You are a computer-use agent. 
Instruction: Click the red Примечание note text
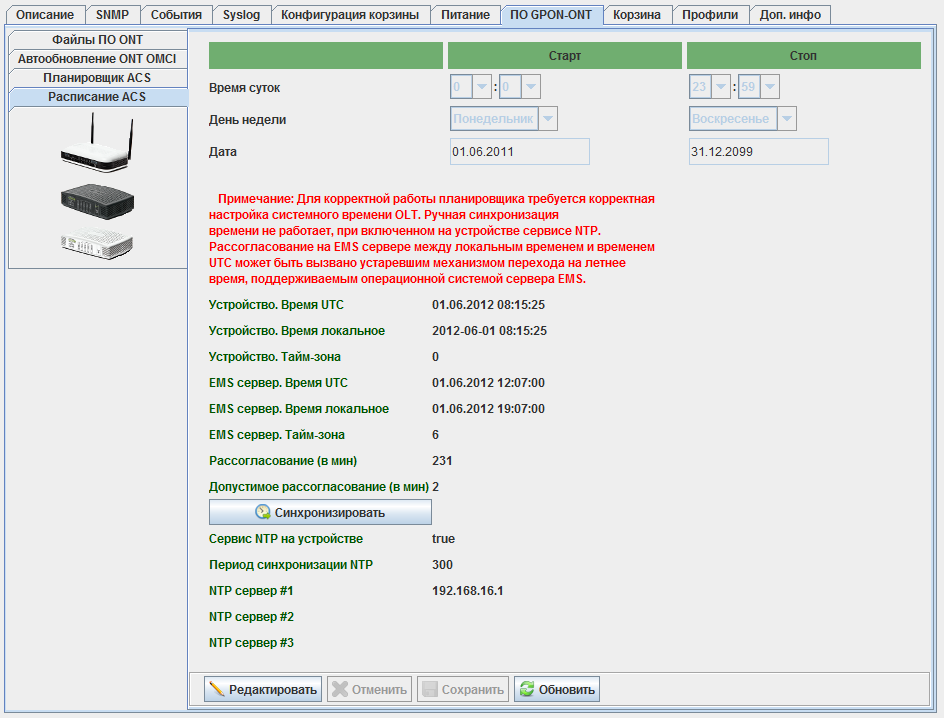coord(432,239)
